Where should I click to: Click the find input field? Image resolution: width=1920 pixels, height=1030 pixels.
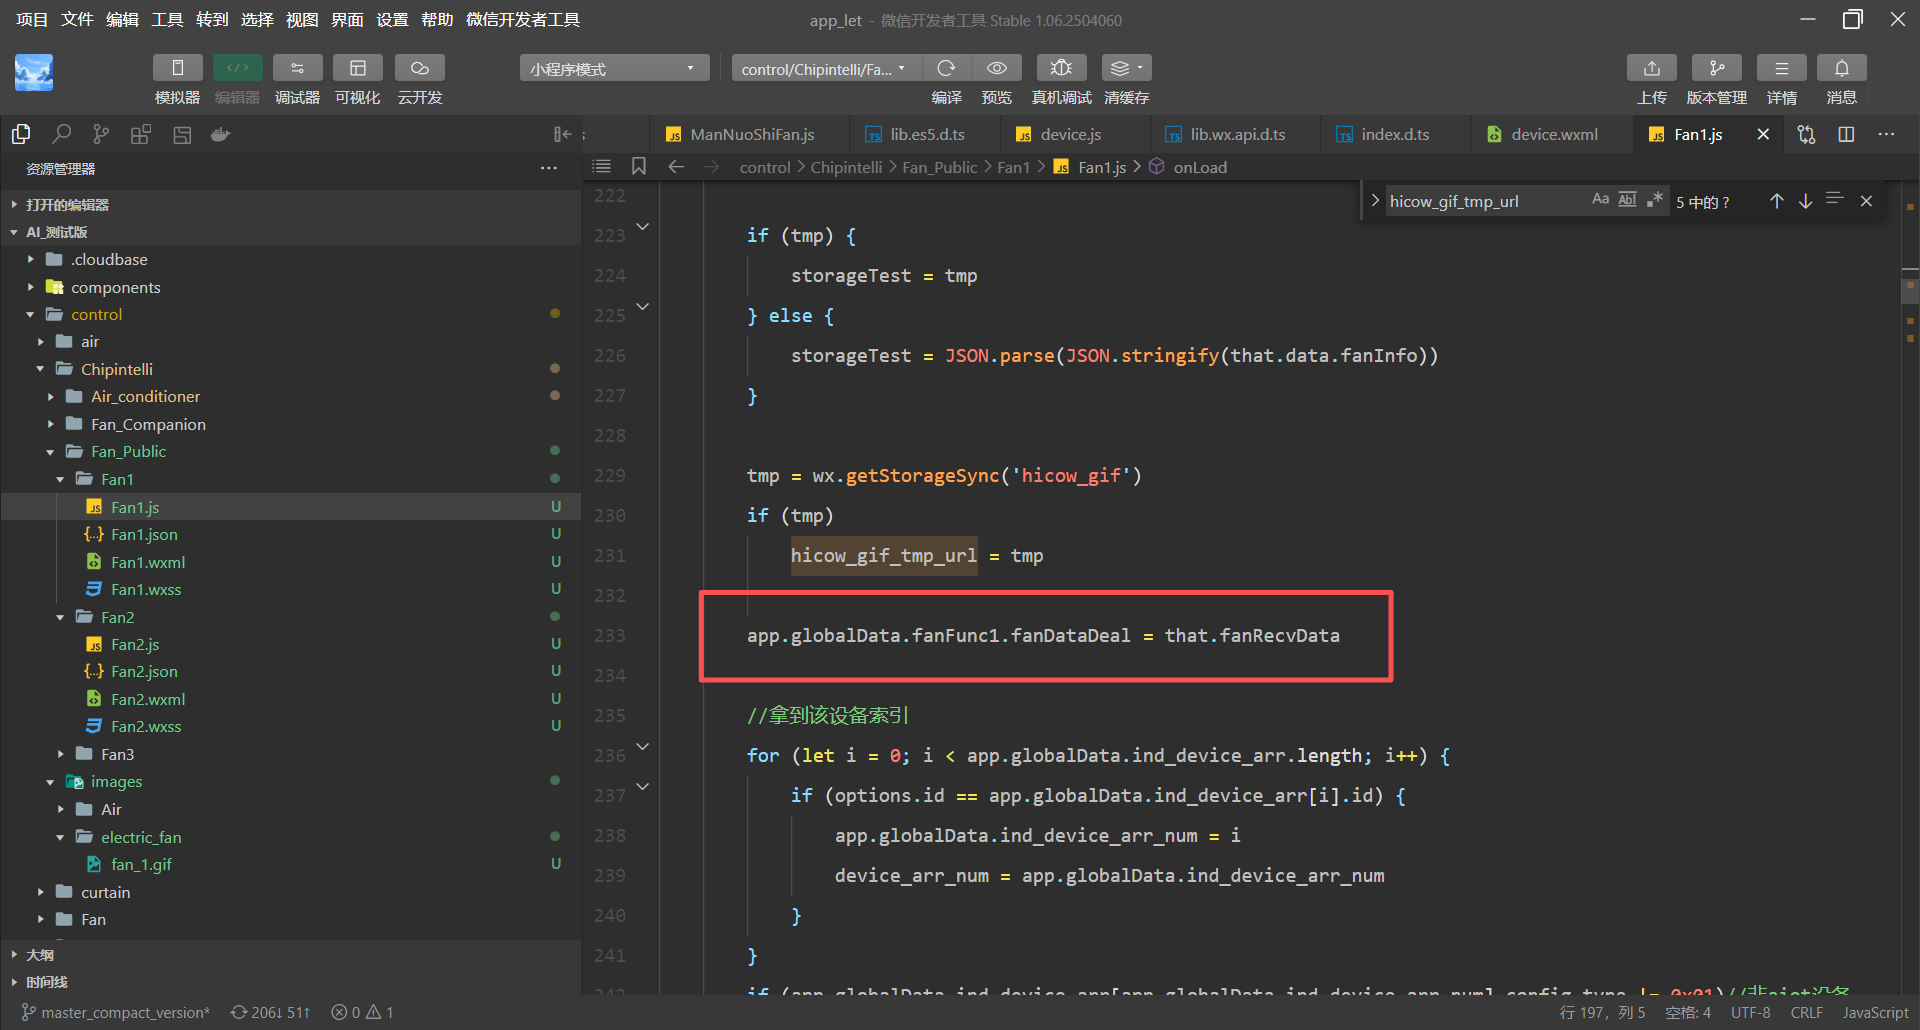pos(1480,201)
